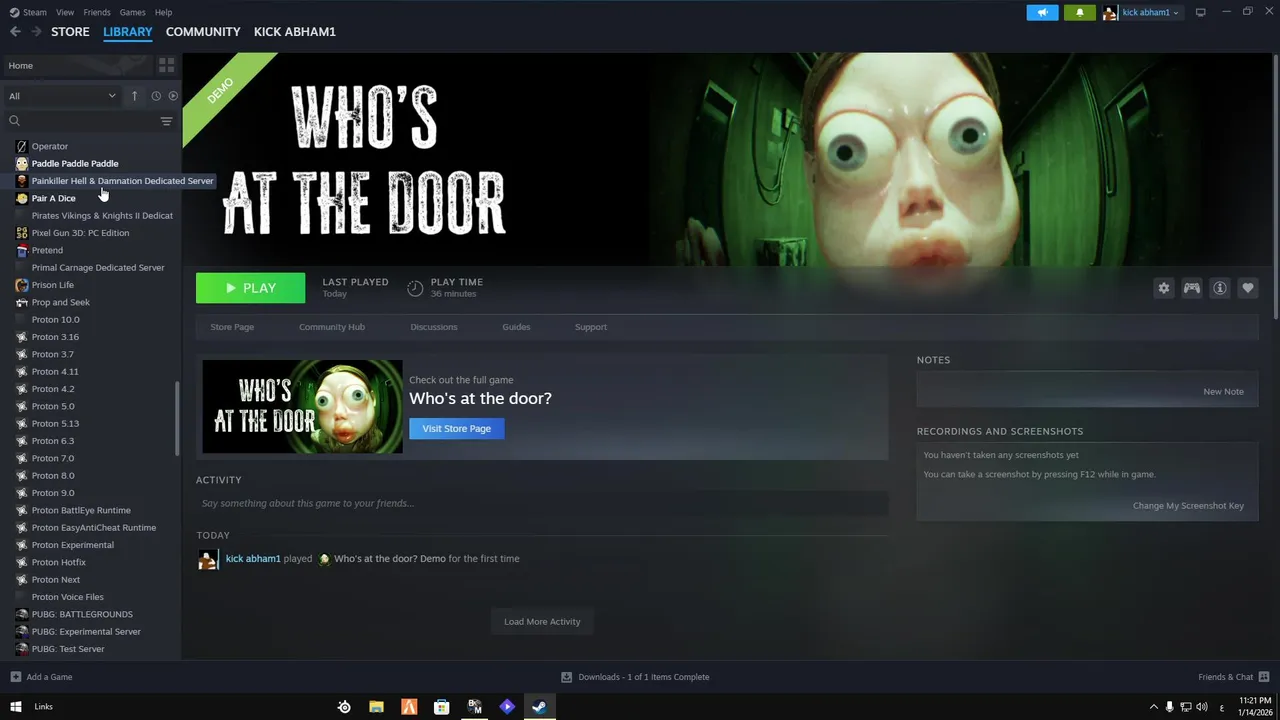Image resolution: width=1280 pixels, height=720 pixels.
Task: Open the KICK ABHAM1 profile tab
Action: 295,32
